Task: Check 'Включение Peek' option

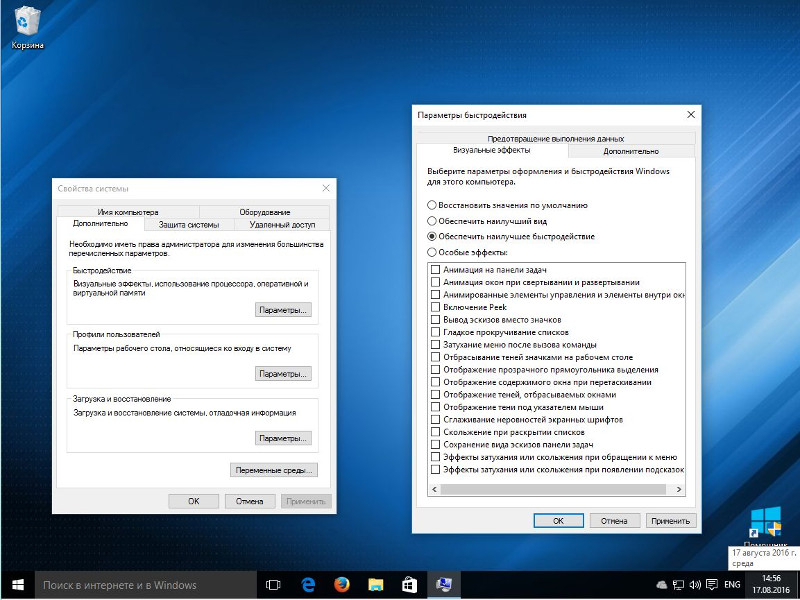Action: 435,307
